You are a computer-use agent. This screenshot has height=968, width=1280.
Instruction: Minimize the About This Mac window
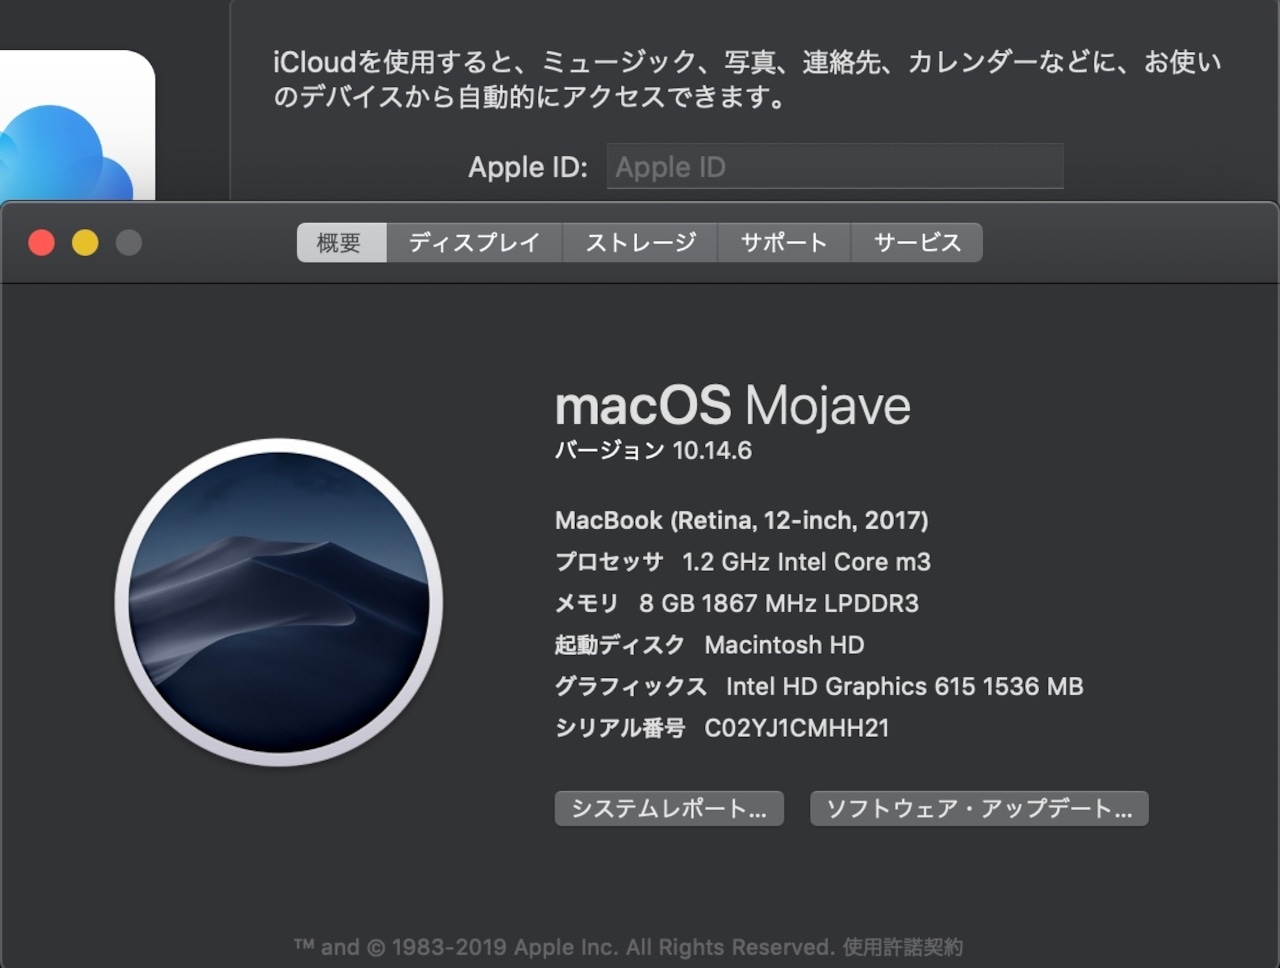coord(85,243)
